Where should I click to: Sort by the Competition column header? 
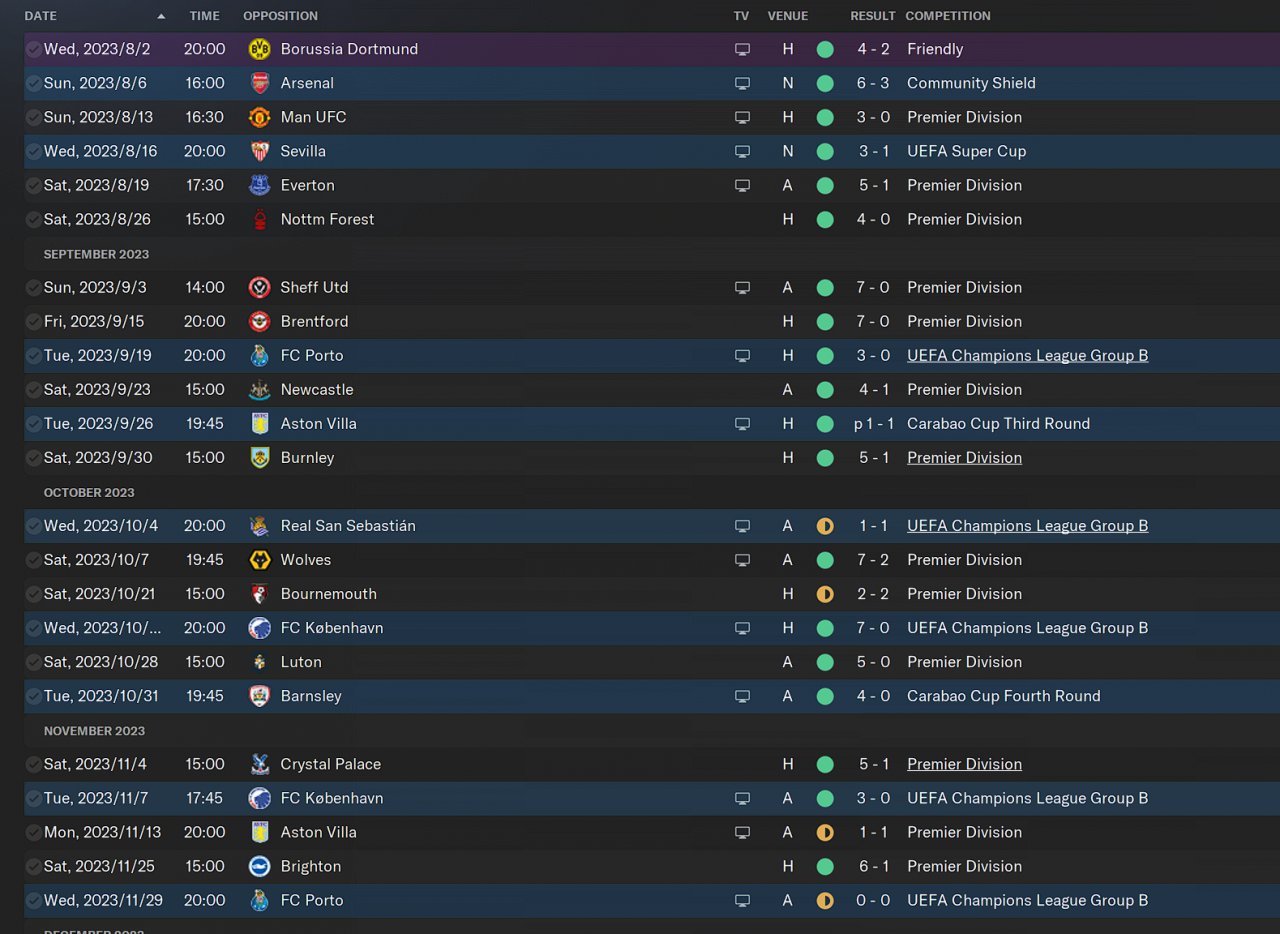947,16
